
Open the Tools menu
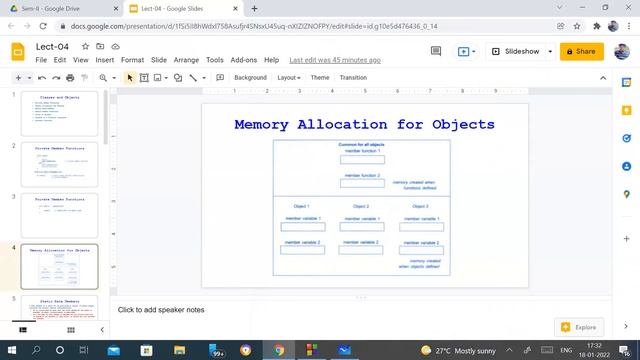point(215,60)
